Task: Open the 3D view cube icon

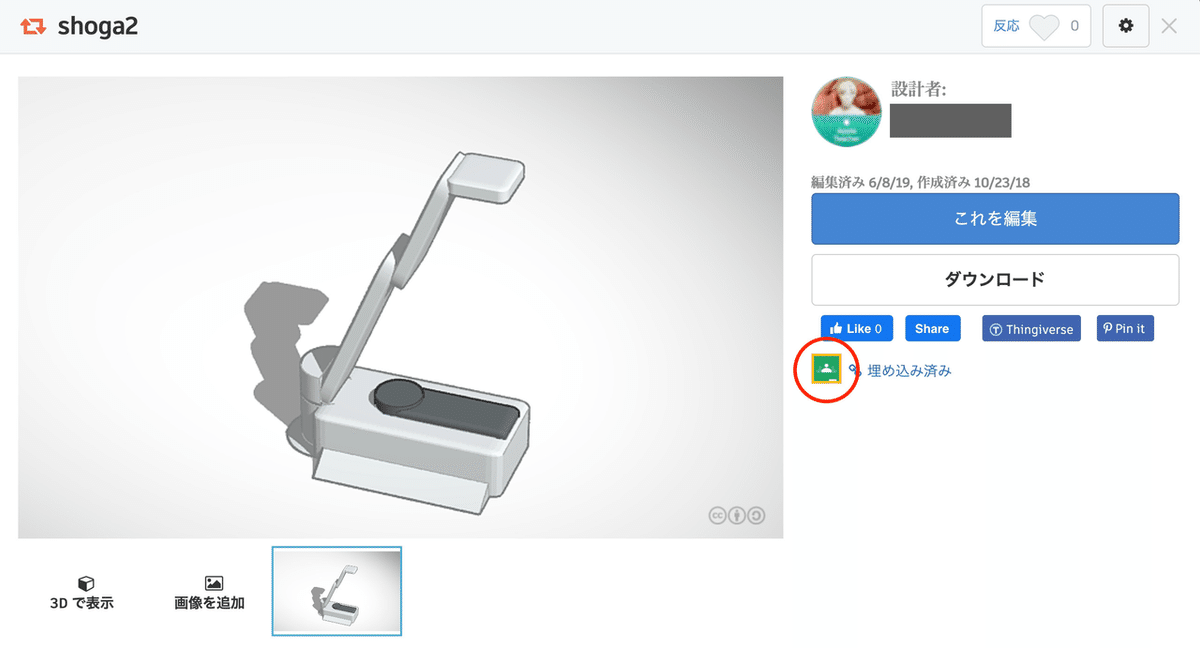Action: (86, 583)
